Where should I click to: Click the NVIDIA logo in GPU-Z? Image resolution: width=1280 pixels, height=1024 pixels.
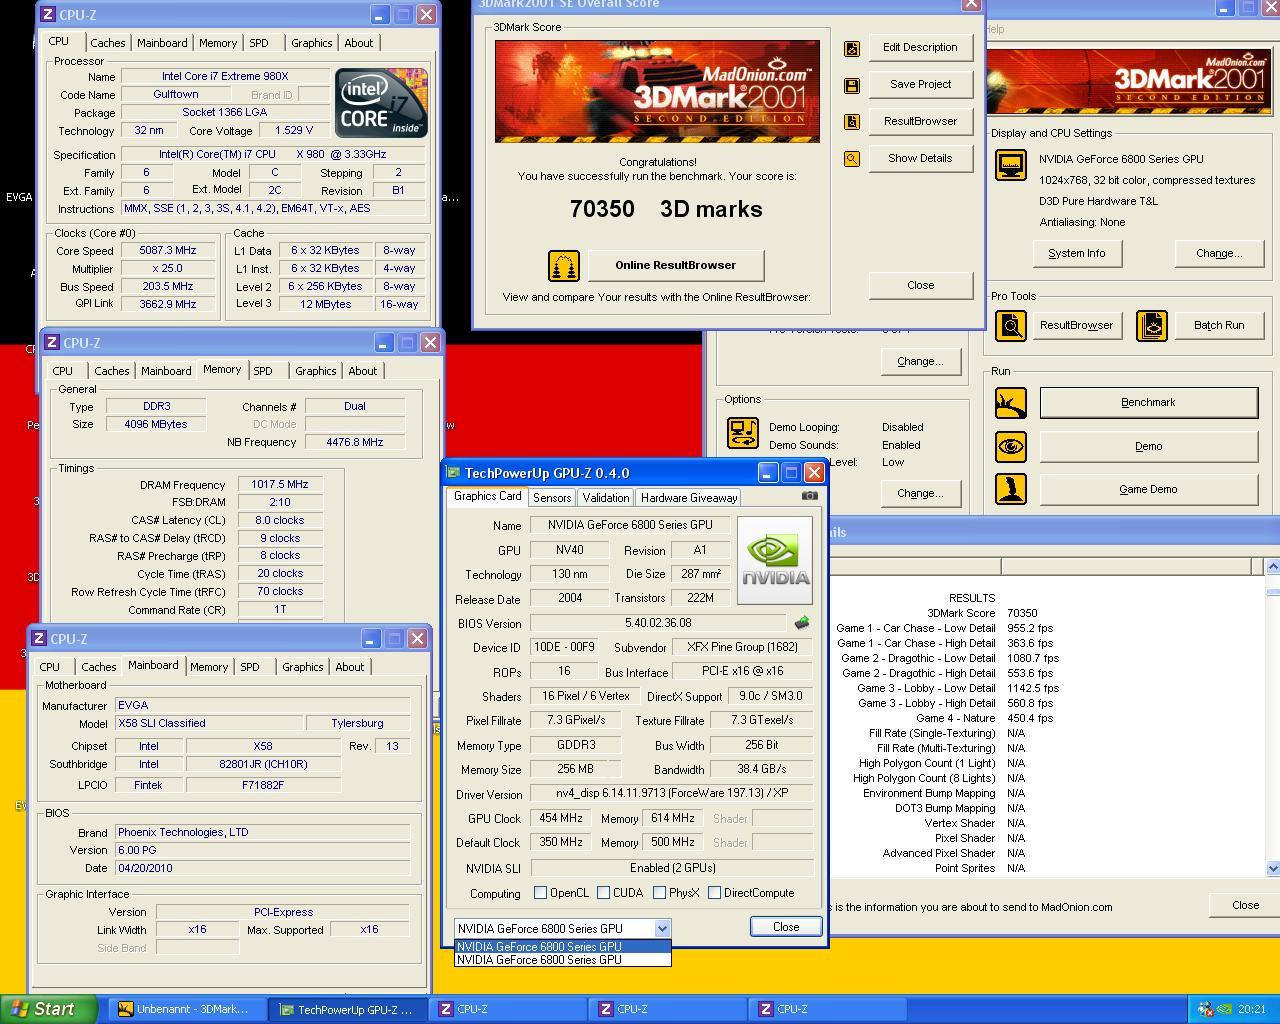point(775,560)
